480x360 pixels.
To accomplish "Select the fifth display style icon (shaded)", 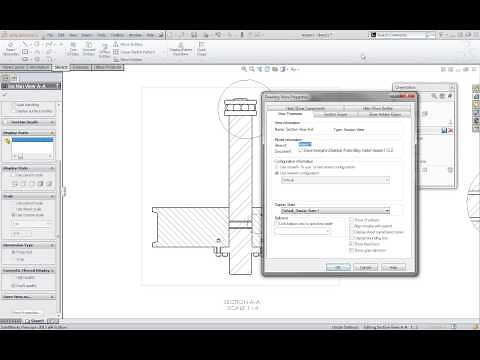I will pos(49,184).
